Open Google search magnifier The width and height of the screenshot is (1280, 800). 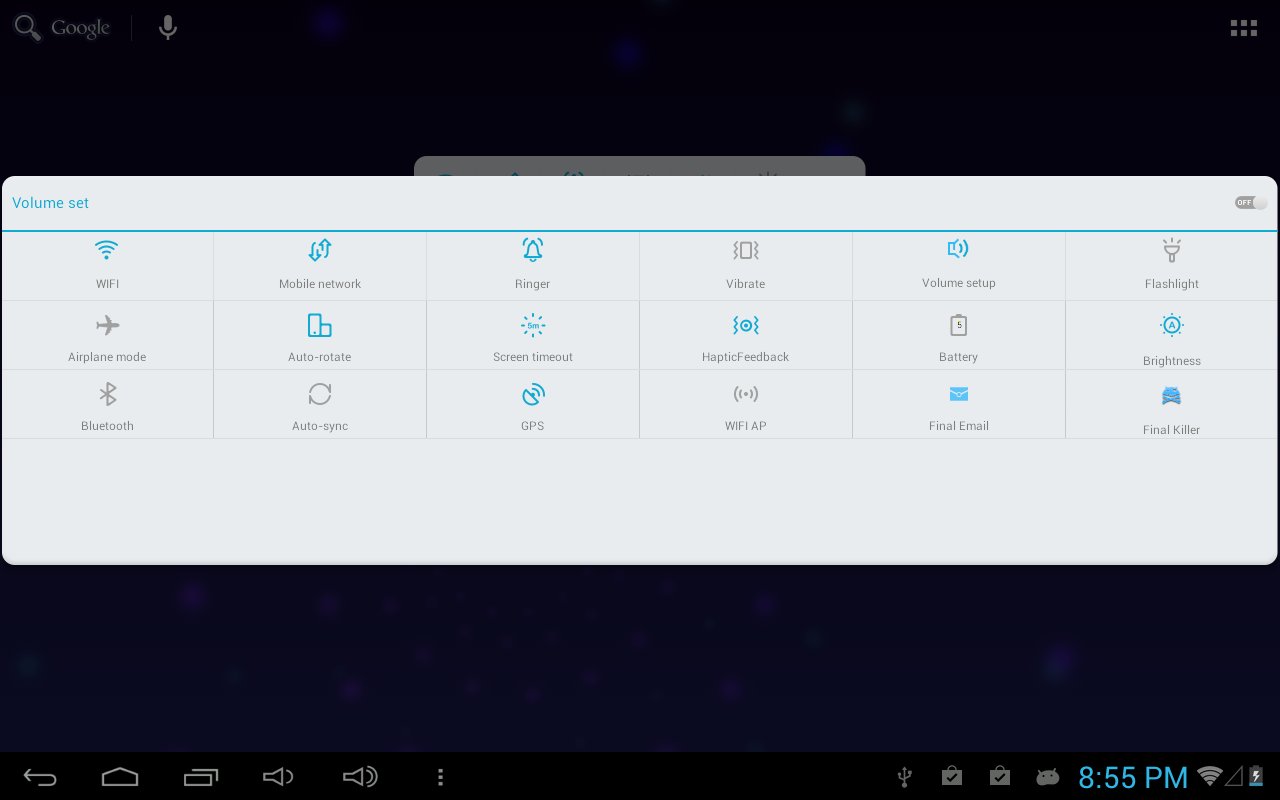click(x=27, y=28)
